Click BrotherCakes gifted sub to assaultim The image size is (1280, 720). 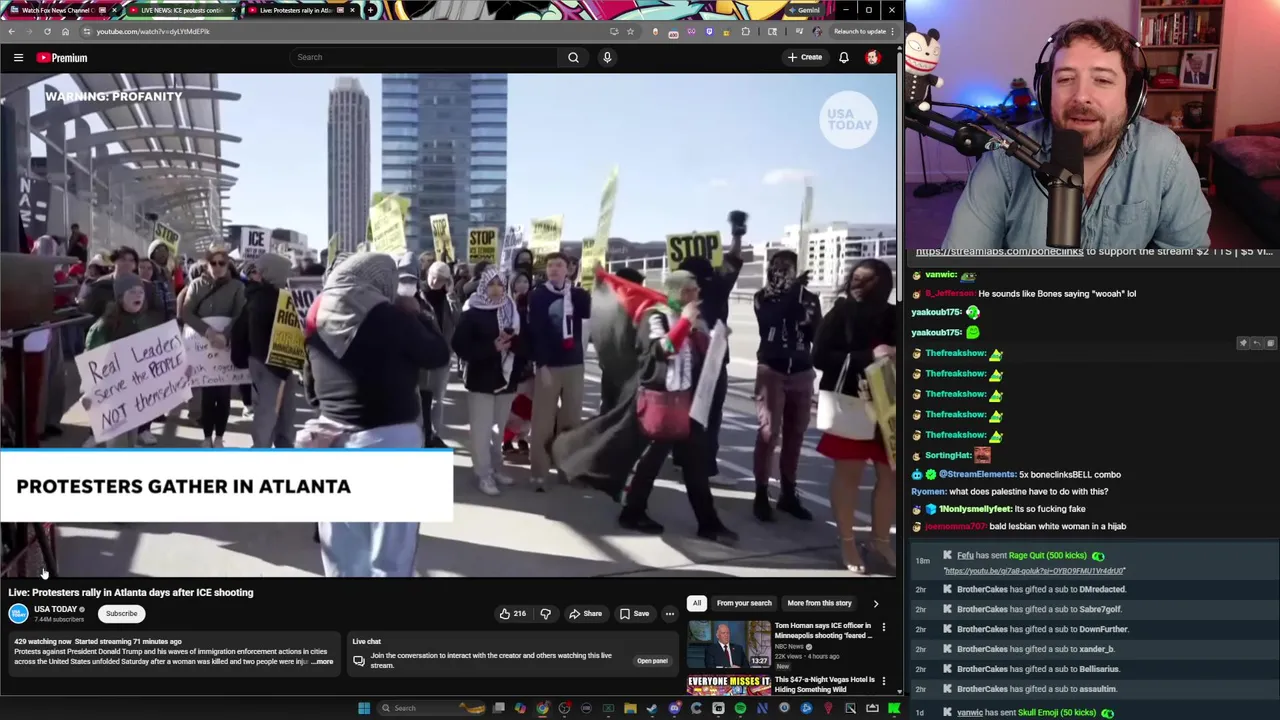(1036, 689)
